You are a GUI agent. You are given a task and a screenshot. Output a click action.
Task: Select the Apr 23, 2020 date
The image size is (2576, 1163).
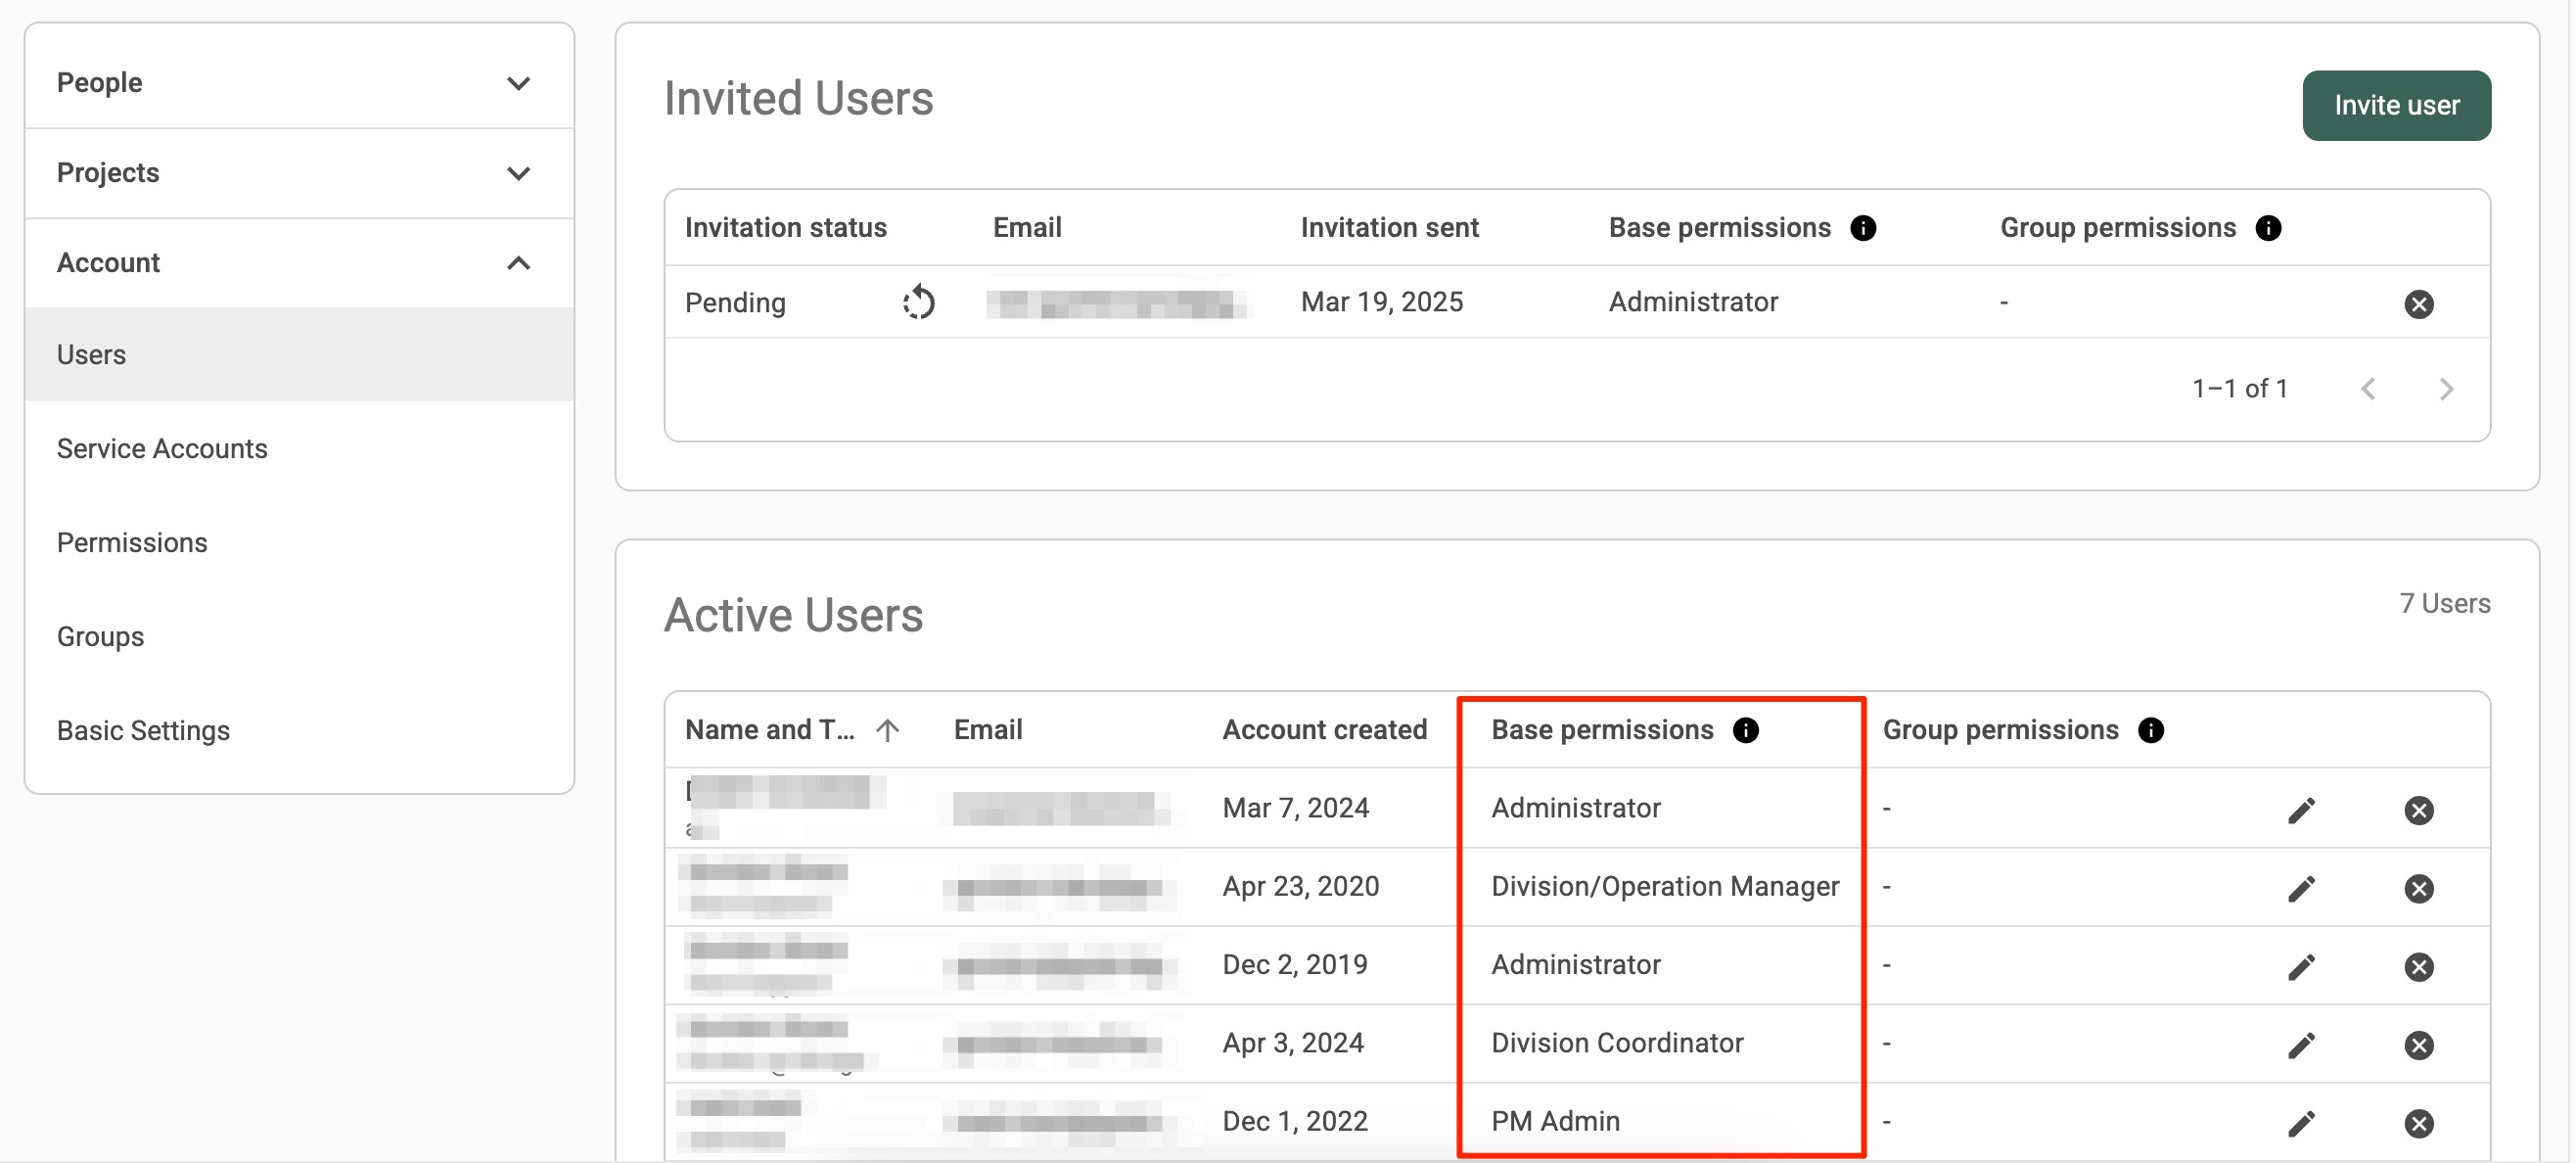(1300, 887)
